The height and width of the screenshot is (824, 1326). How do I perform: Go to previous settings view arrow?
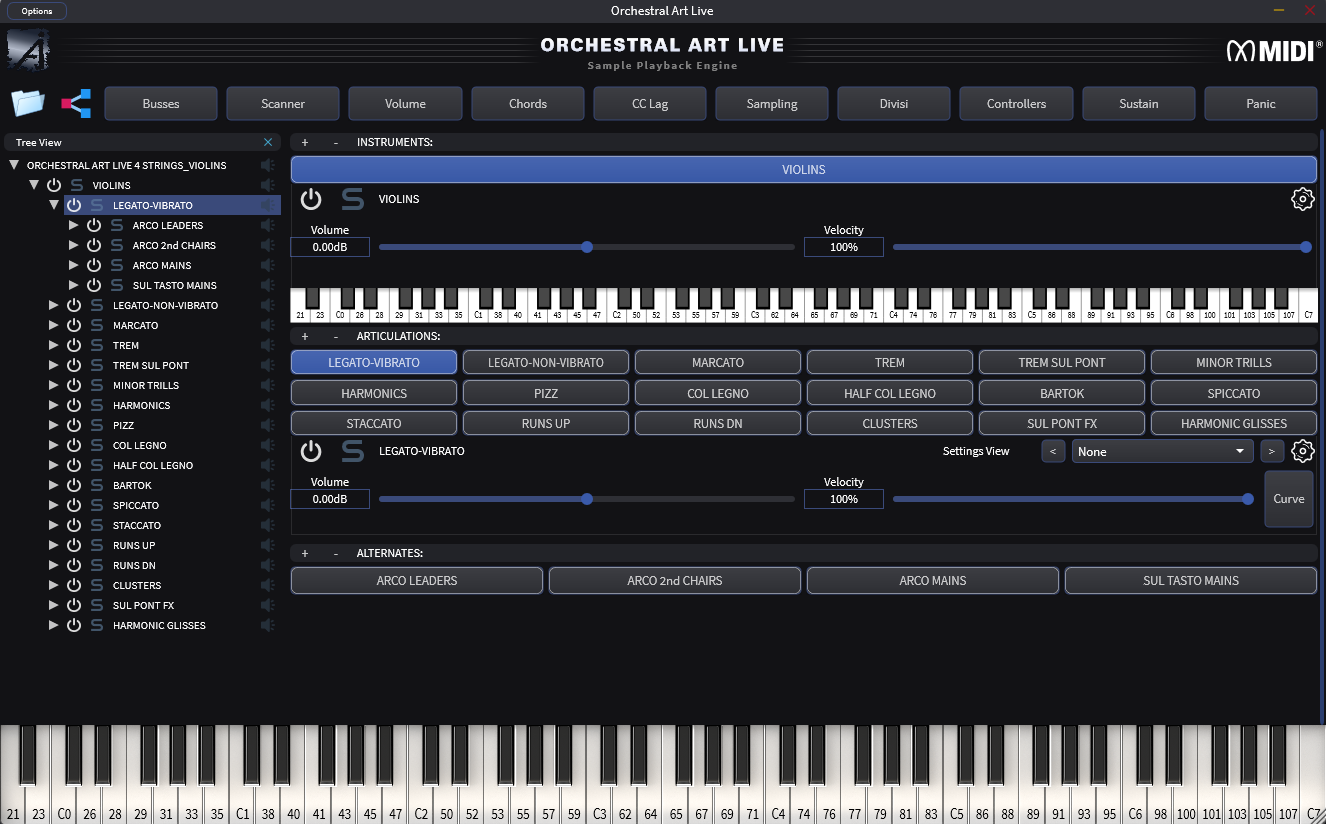coord(1053,451)
